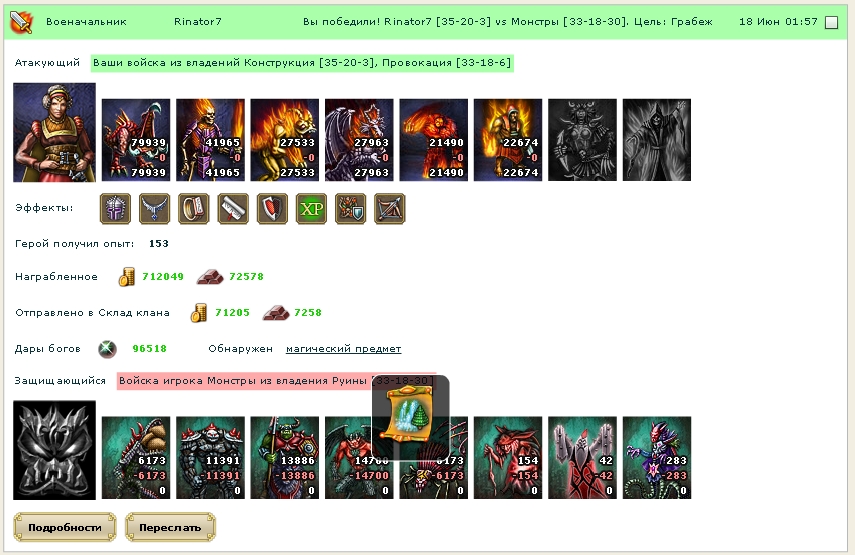Screen dimensions: 855x555
Task: Click the defender unit with 11391 troops
Action: coord(210,458)
